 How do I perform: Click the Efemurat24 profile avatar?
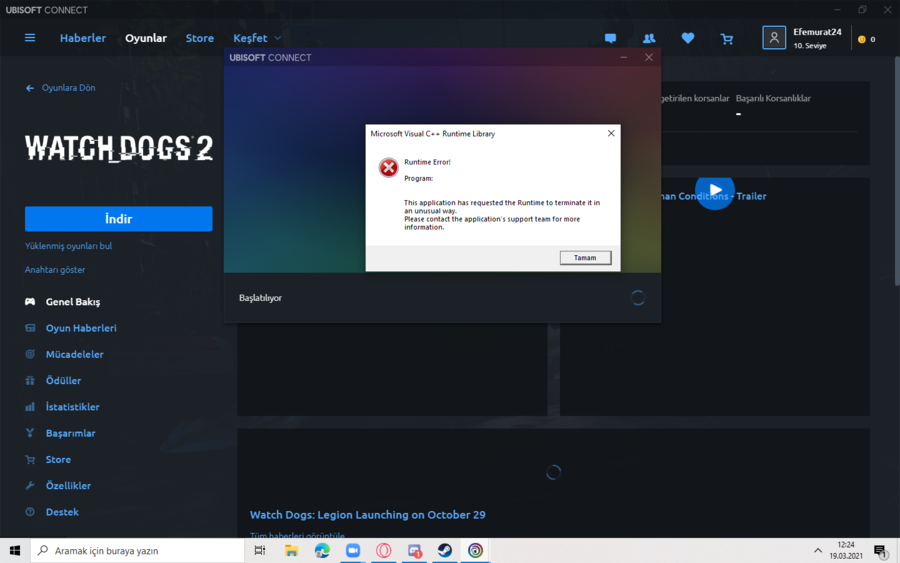pos(774,38)
